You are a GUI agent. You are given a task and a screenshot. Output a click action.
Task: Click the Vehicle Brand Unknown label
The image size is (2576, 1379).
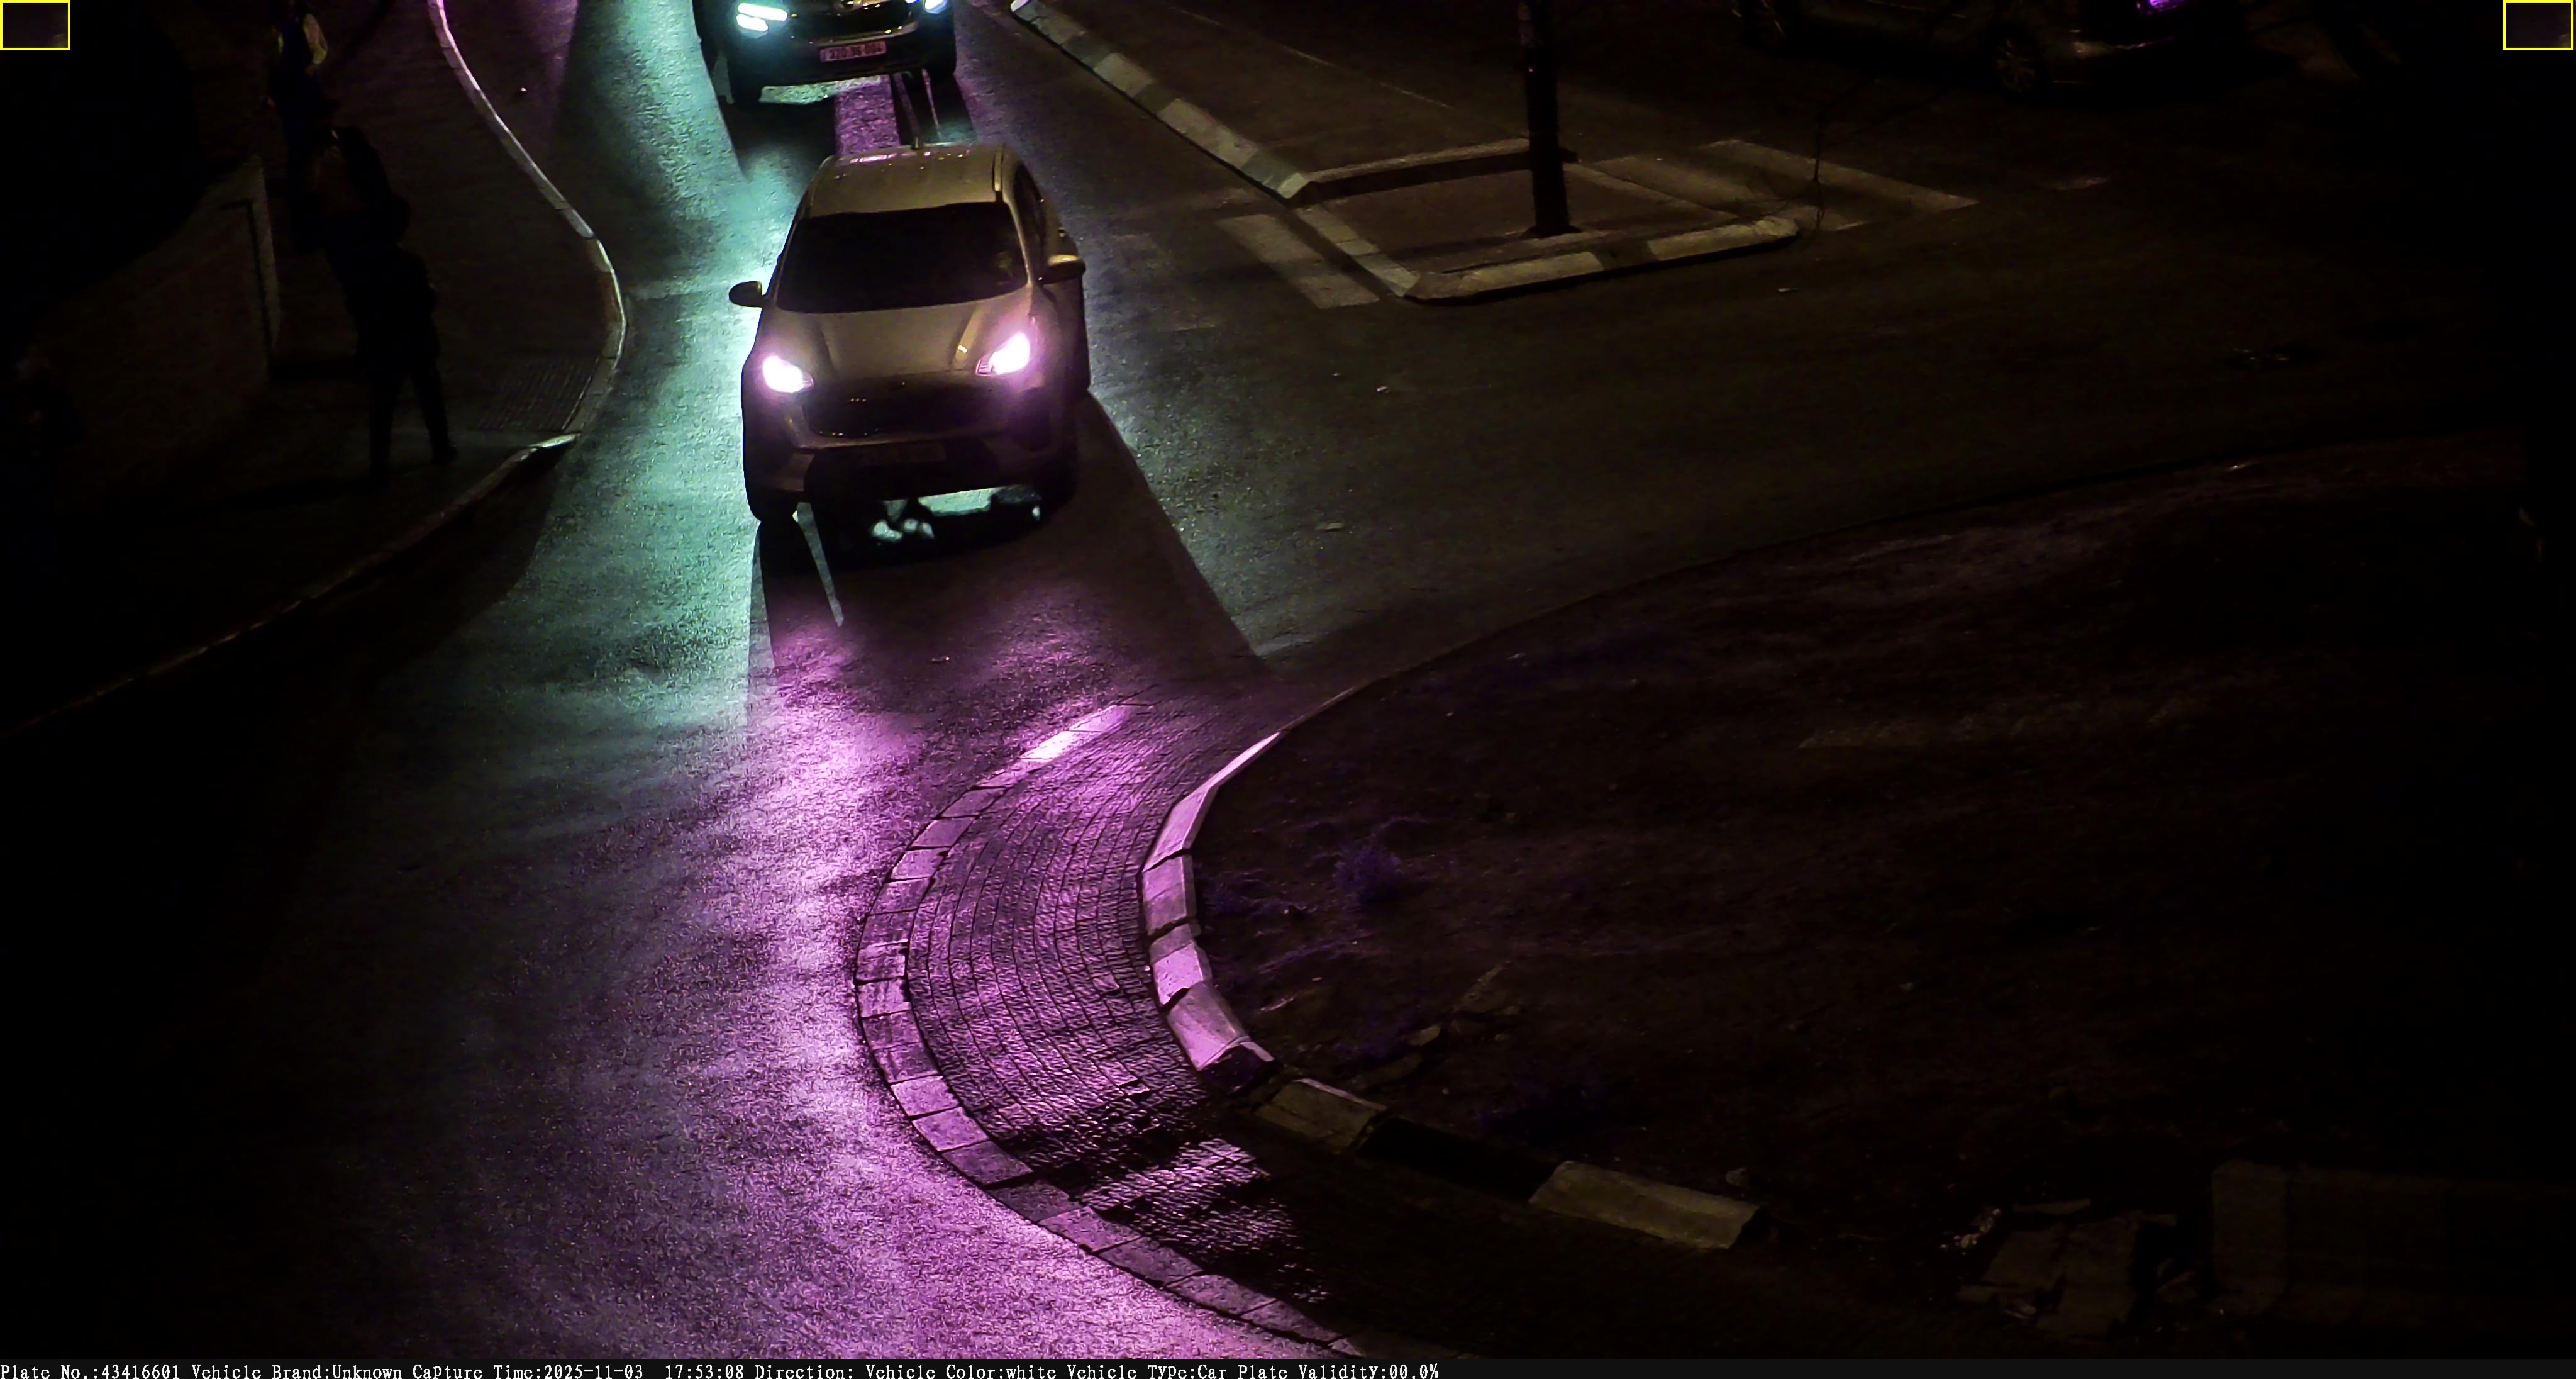[296, 1371]
